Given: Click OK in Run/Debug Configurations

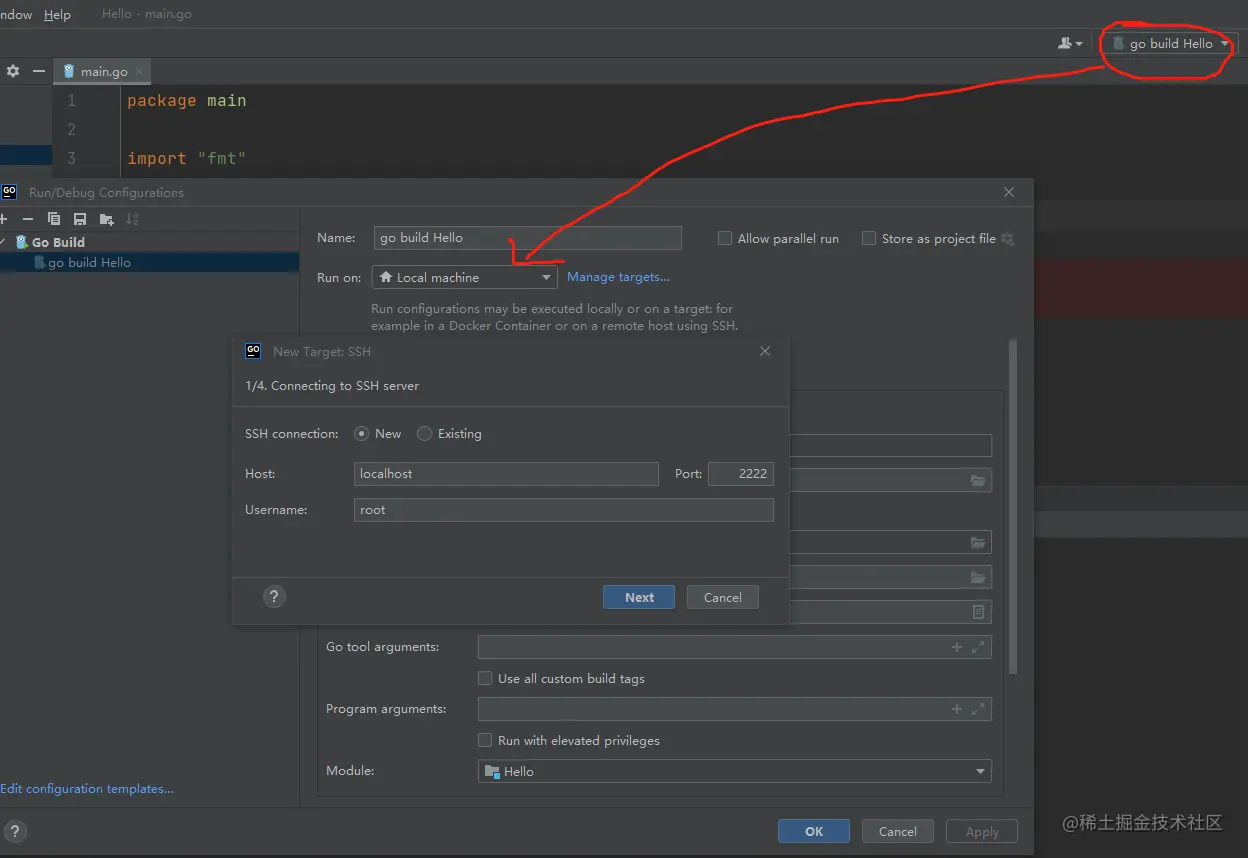Looking at the screenshot, I should [x=814, y=831].
